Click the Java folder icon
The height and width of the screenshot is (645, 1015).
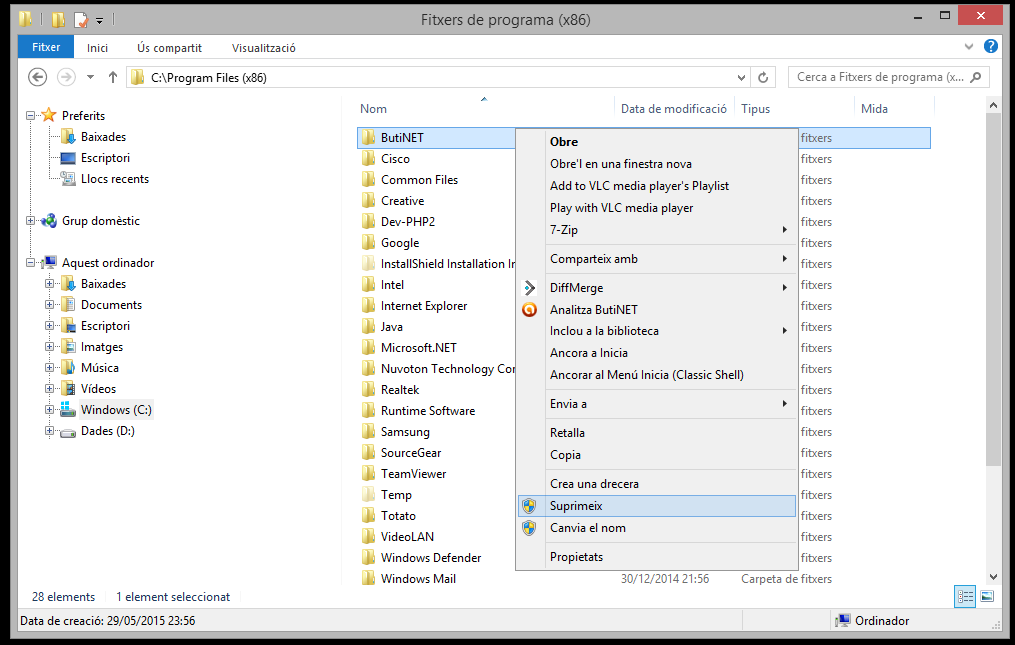click(x=368, y=326)
